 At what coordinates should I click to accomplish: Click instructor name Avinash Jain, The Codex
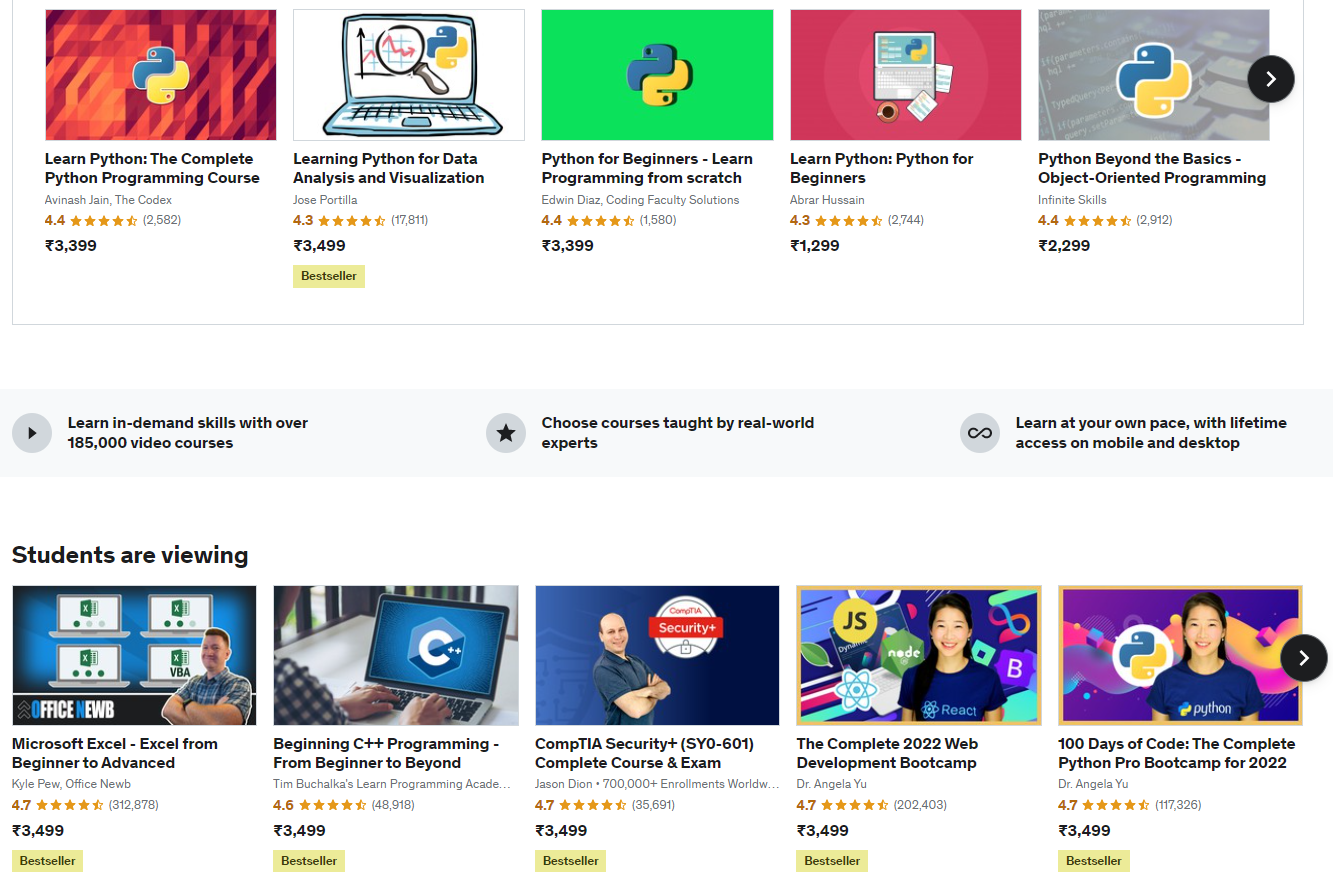tap(108, 200)
